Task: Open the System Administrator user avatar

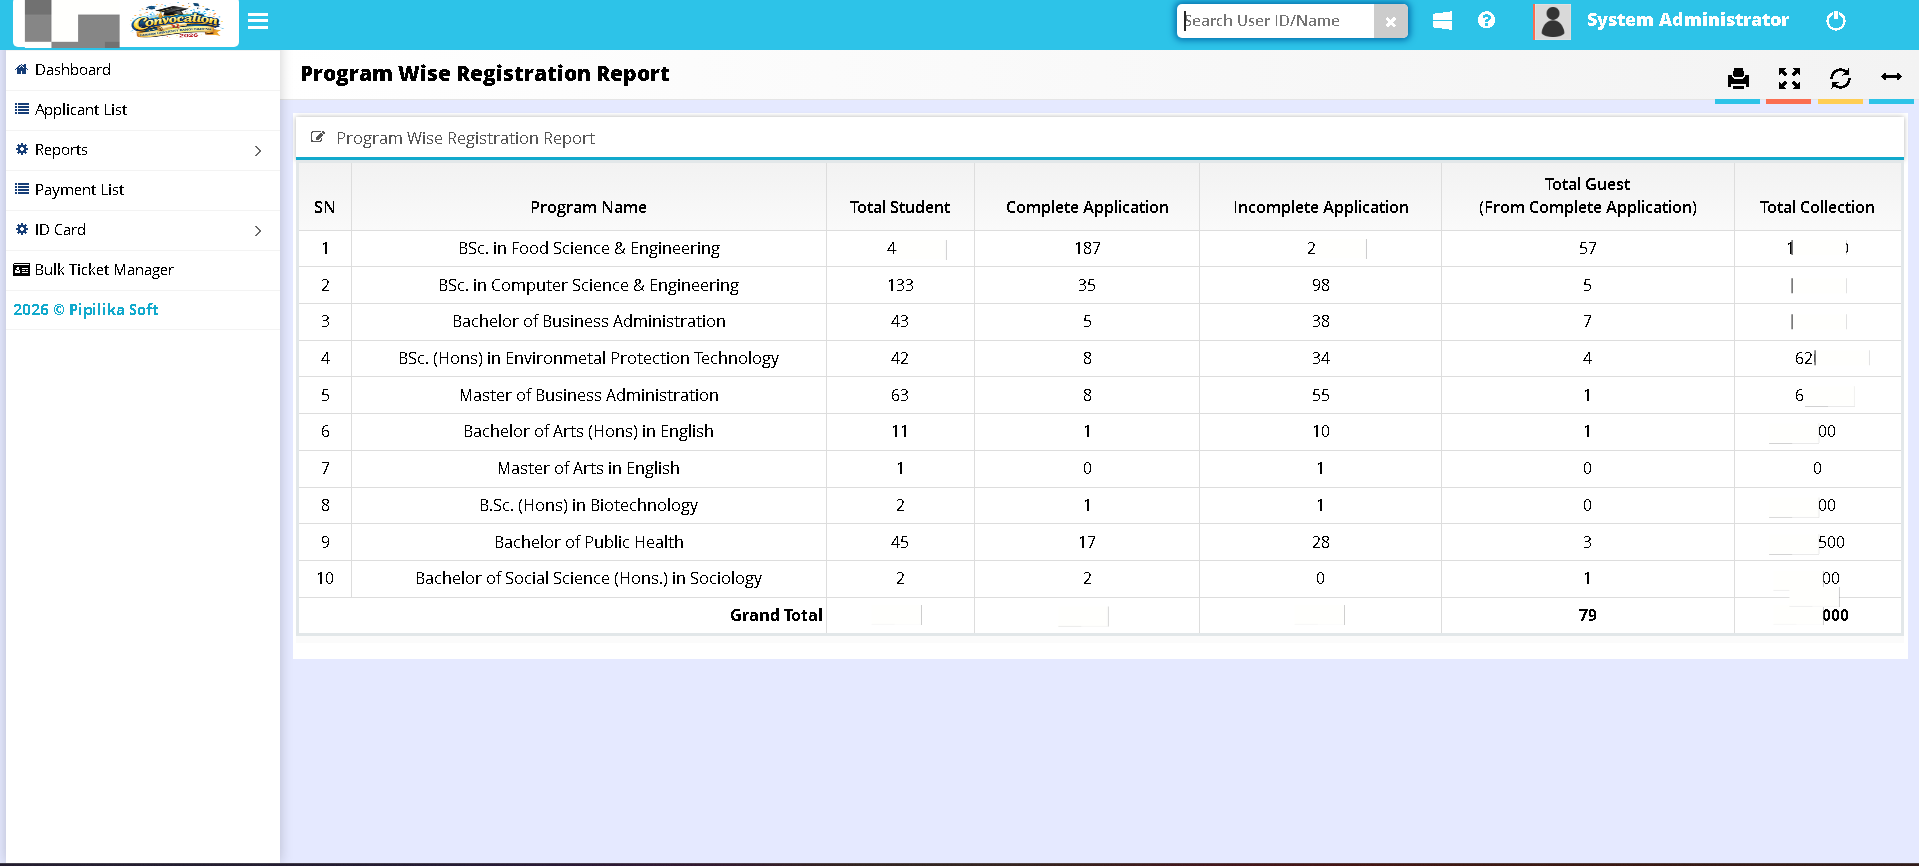Action: click(1552, 21)
